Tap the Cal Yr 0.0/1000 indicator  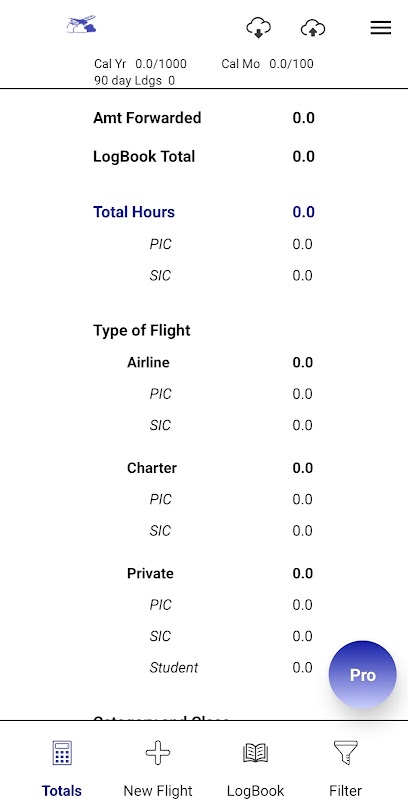point(140,64)
